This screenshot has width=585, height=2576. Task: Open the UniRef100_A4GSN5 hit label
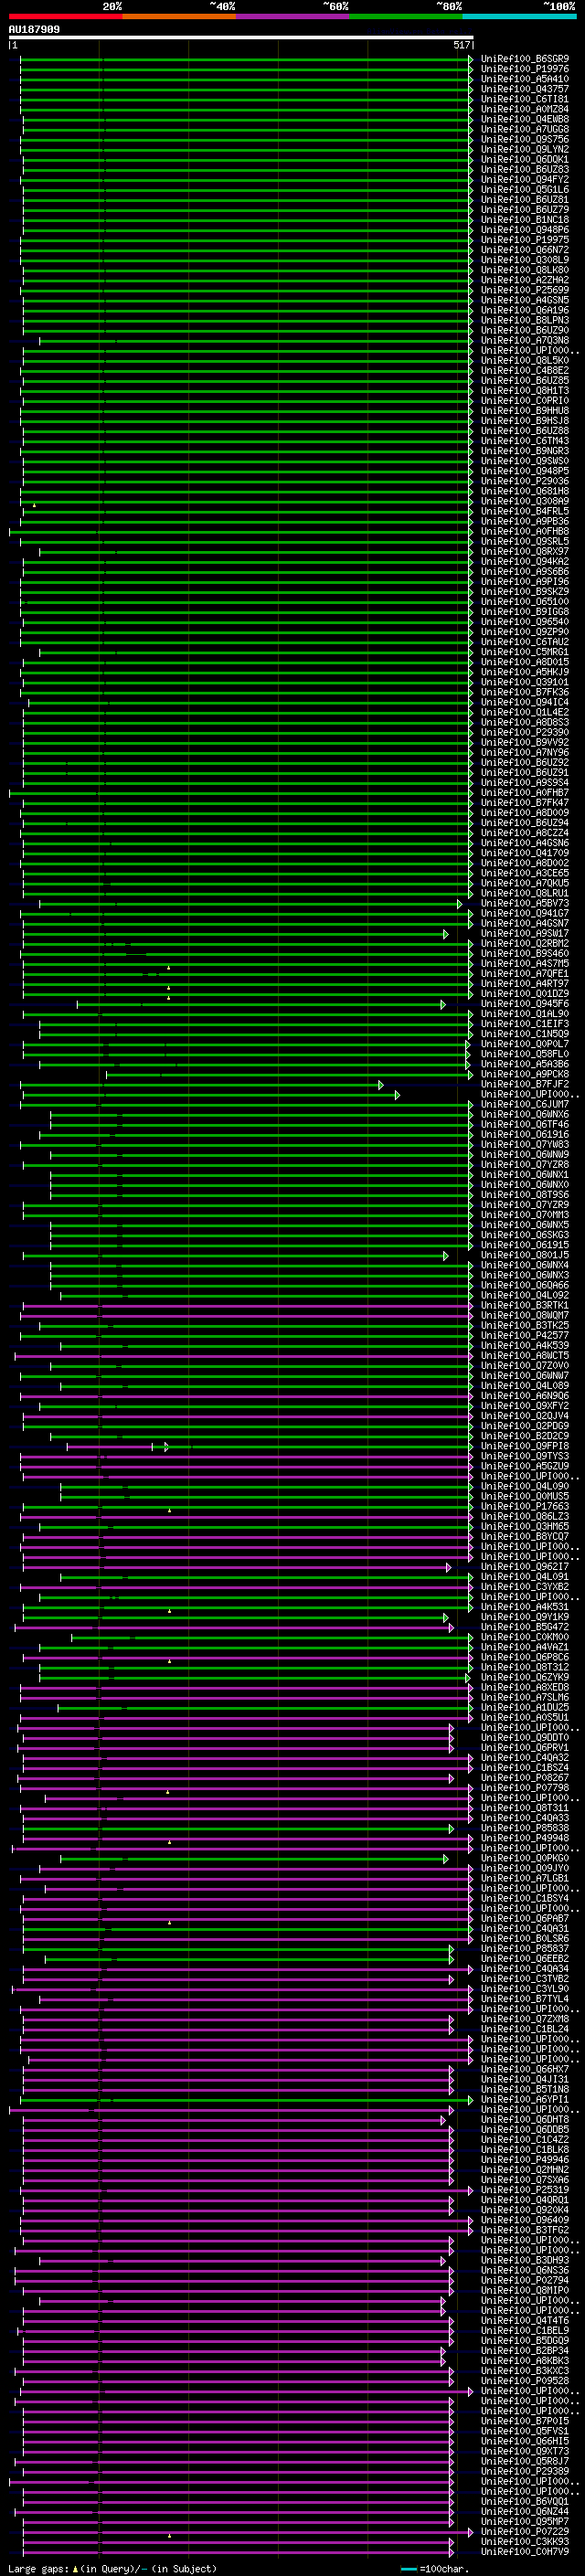pos(525,300)
